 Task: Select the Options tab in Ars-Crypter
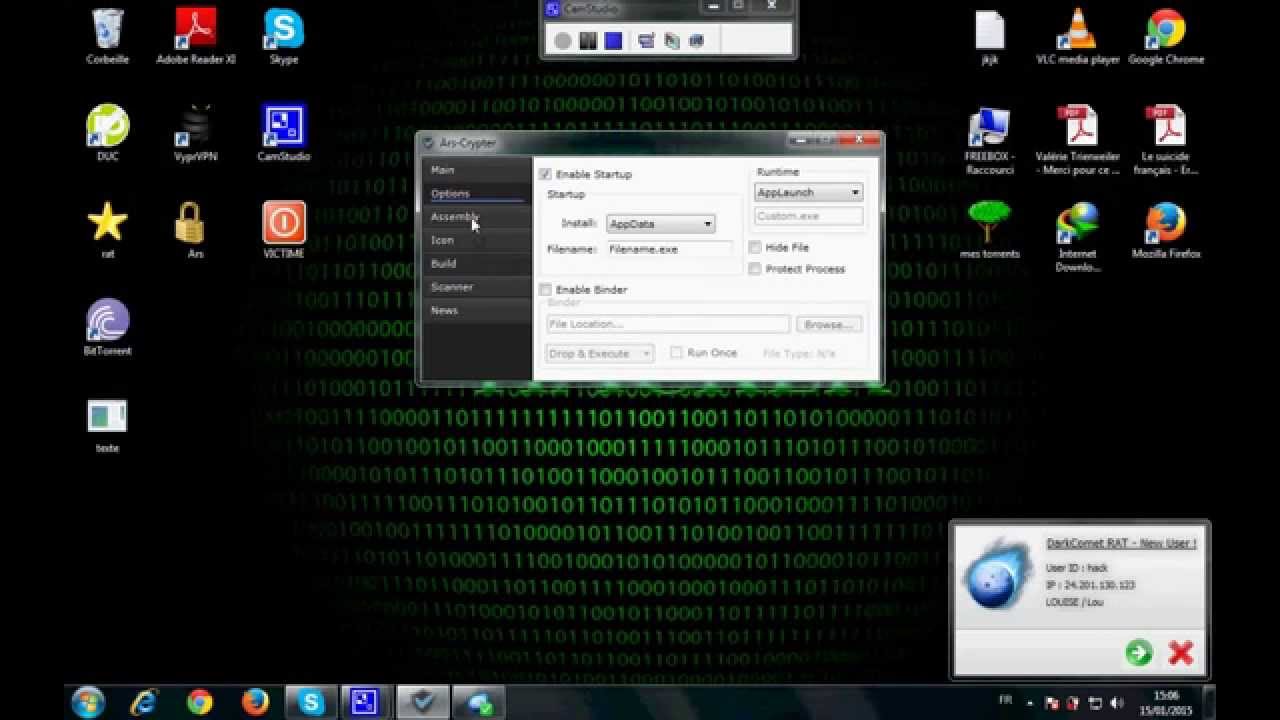[476, 193]
